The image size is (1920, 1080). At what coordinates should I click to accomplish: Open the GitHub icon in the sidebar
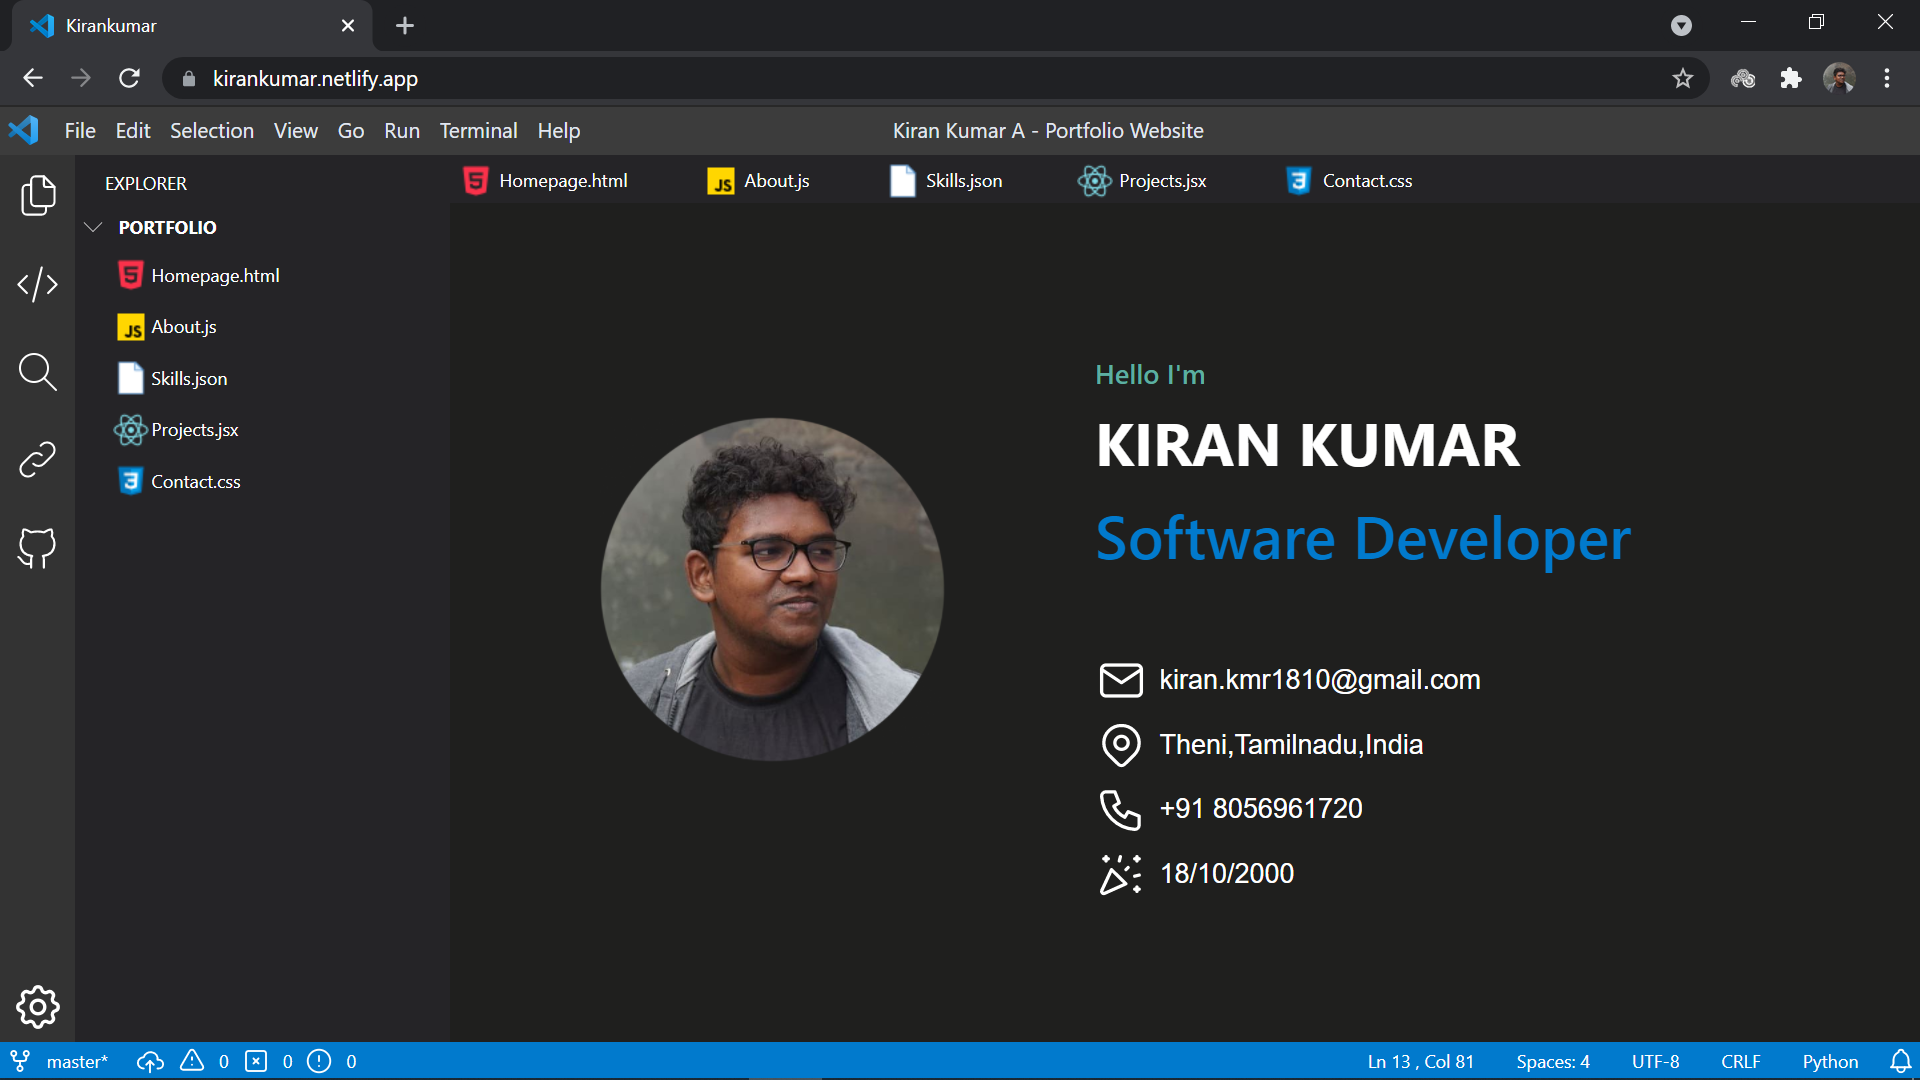tap(37, 547)
